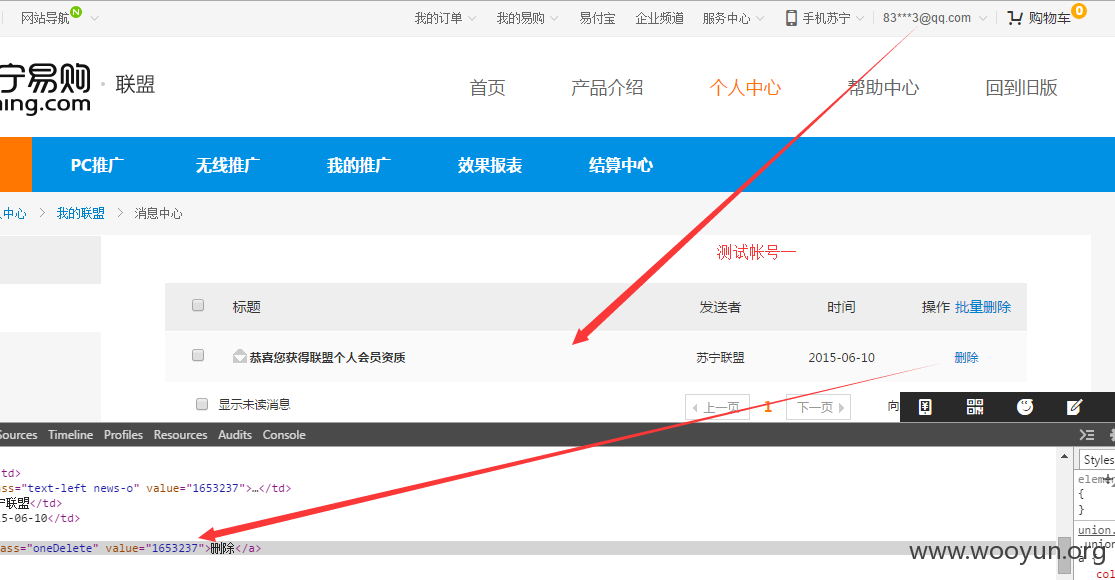The width and height of the screenshot is (1115, 580).
Task: Select the 结算中心 tab
Action: pyautogui.click(x=621, y=165)
